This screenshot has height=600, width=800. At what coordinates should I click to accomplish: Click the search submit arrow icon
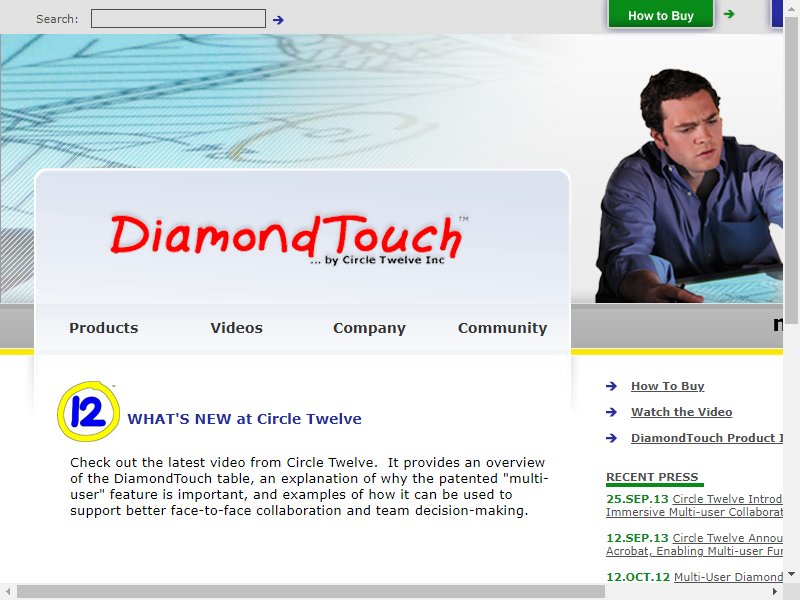point(278,20)
